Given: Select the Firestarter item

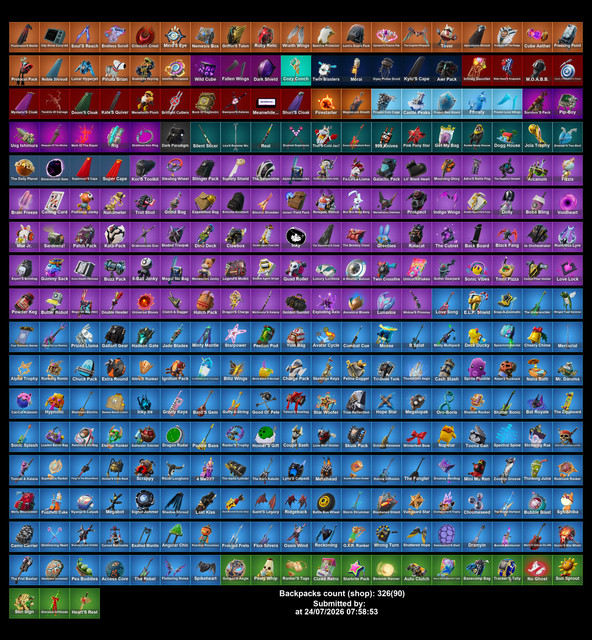Looking at the screenshot, I should 326,104.
